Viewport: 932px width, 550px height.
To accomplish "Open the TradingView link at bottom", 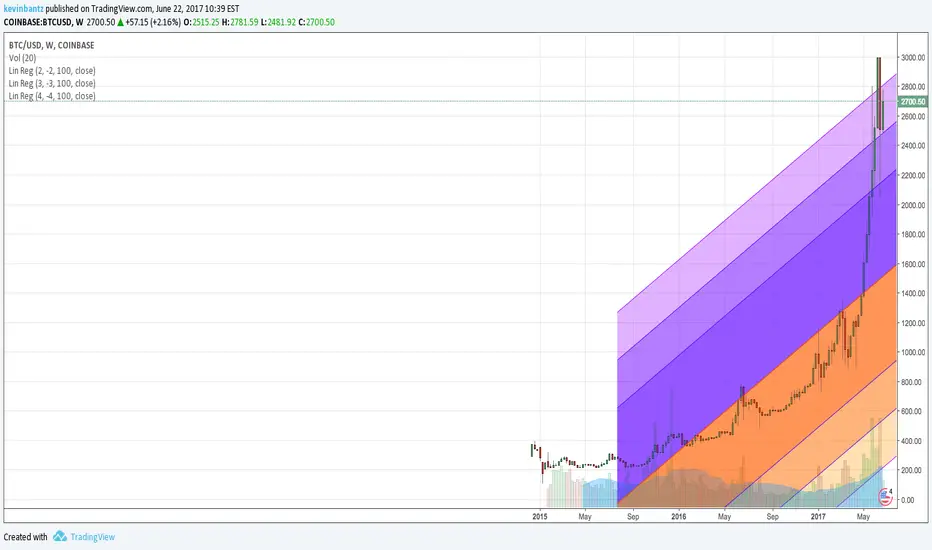I will pos(92,537).
